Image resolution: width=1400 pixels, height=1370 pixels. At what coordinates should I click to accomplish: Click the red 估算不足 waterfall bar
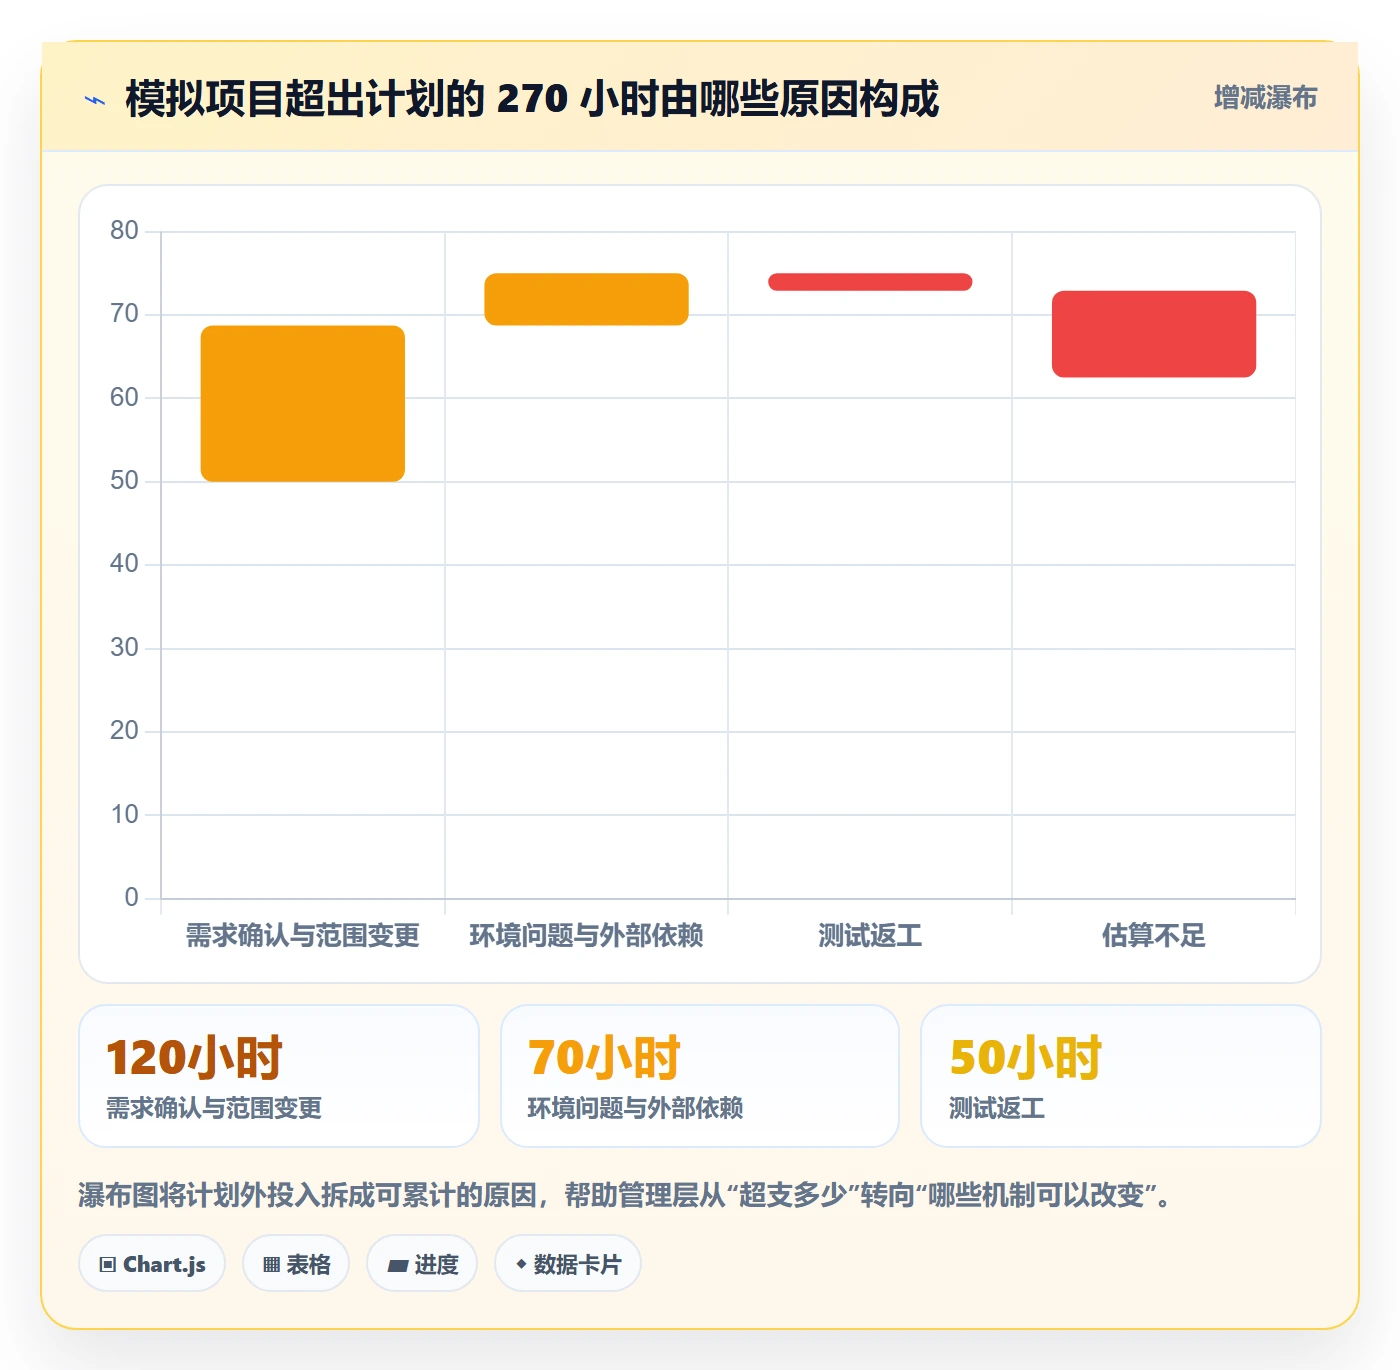click(1154, 334)
